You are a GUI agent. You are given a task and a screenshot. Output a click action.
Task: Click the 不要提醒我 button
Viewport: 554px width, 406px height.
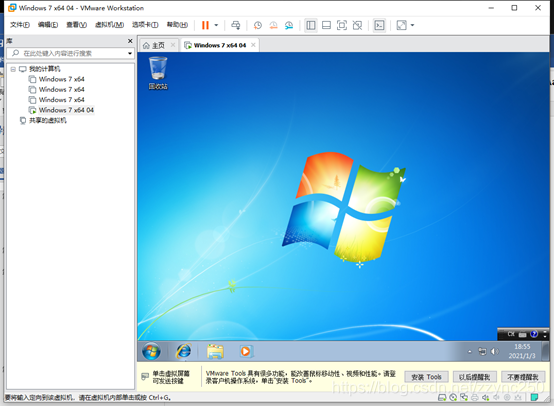tap(523, 377)
